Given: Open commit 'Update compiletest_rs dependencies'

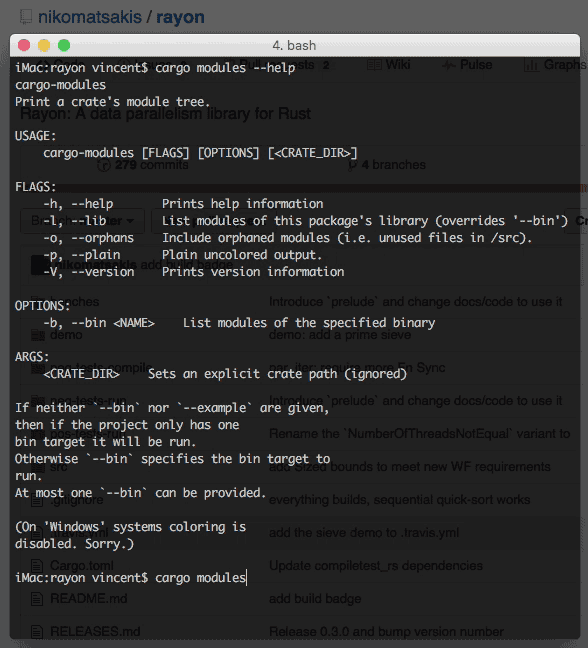Looking at the screenshot, I should click(376, 565).
